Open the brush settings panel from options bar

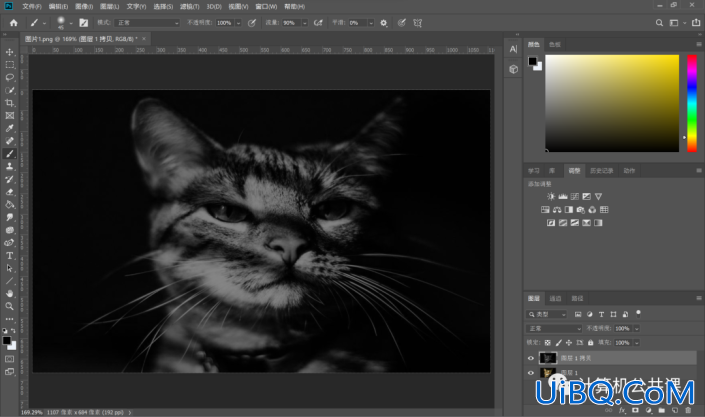tap(84, 22)
